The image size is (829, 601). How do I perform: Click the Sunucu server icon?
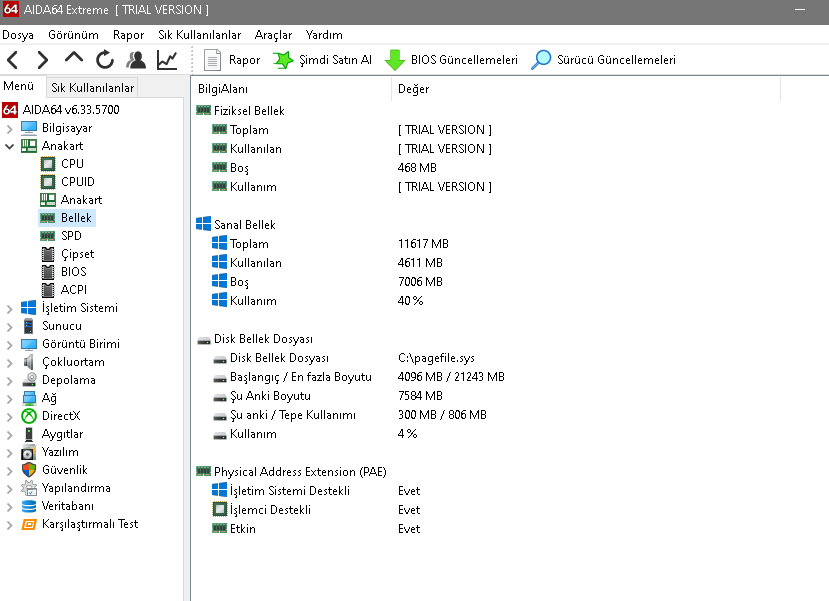29,326
